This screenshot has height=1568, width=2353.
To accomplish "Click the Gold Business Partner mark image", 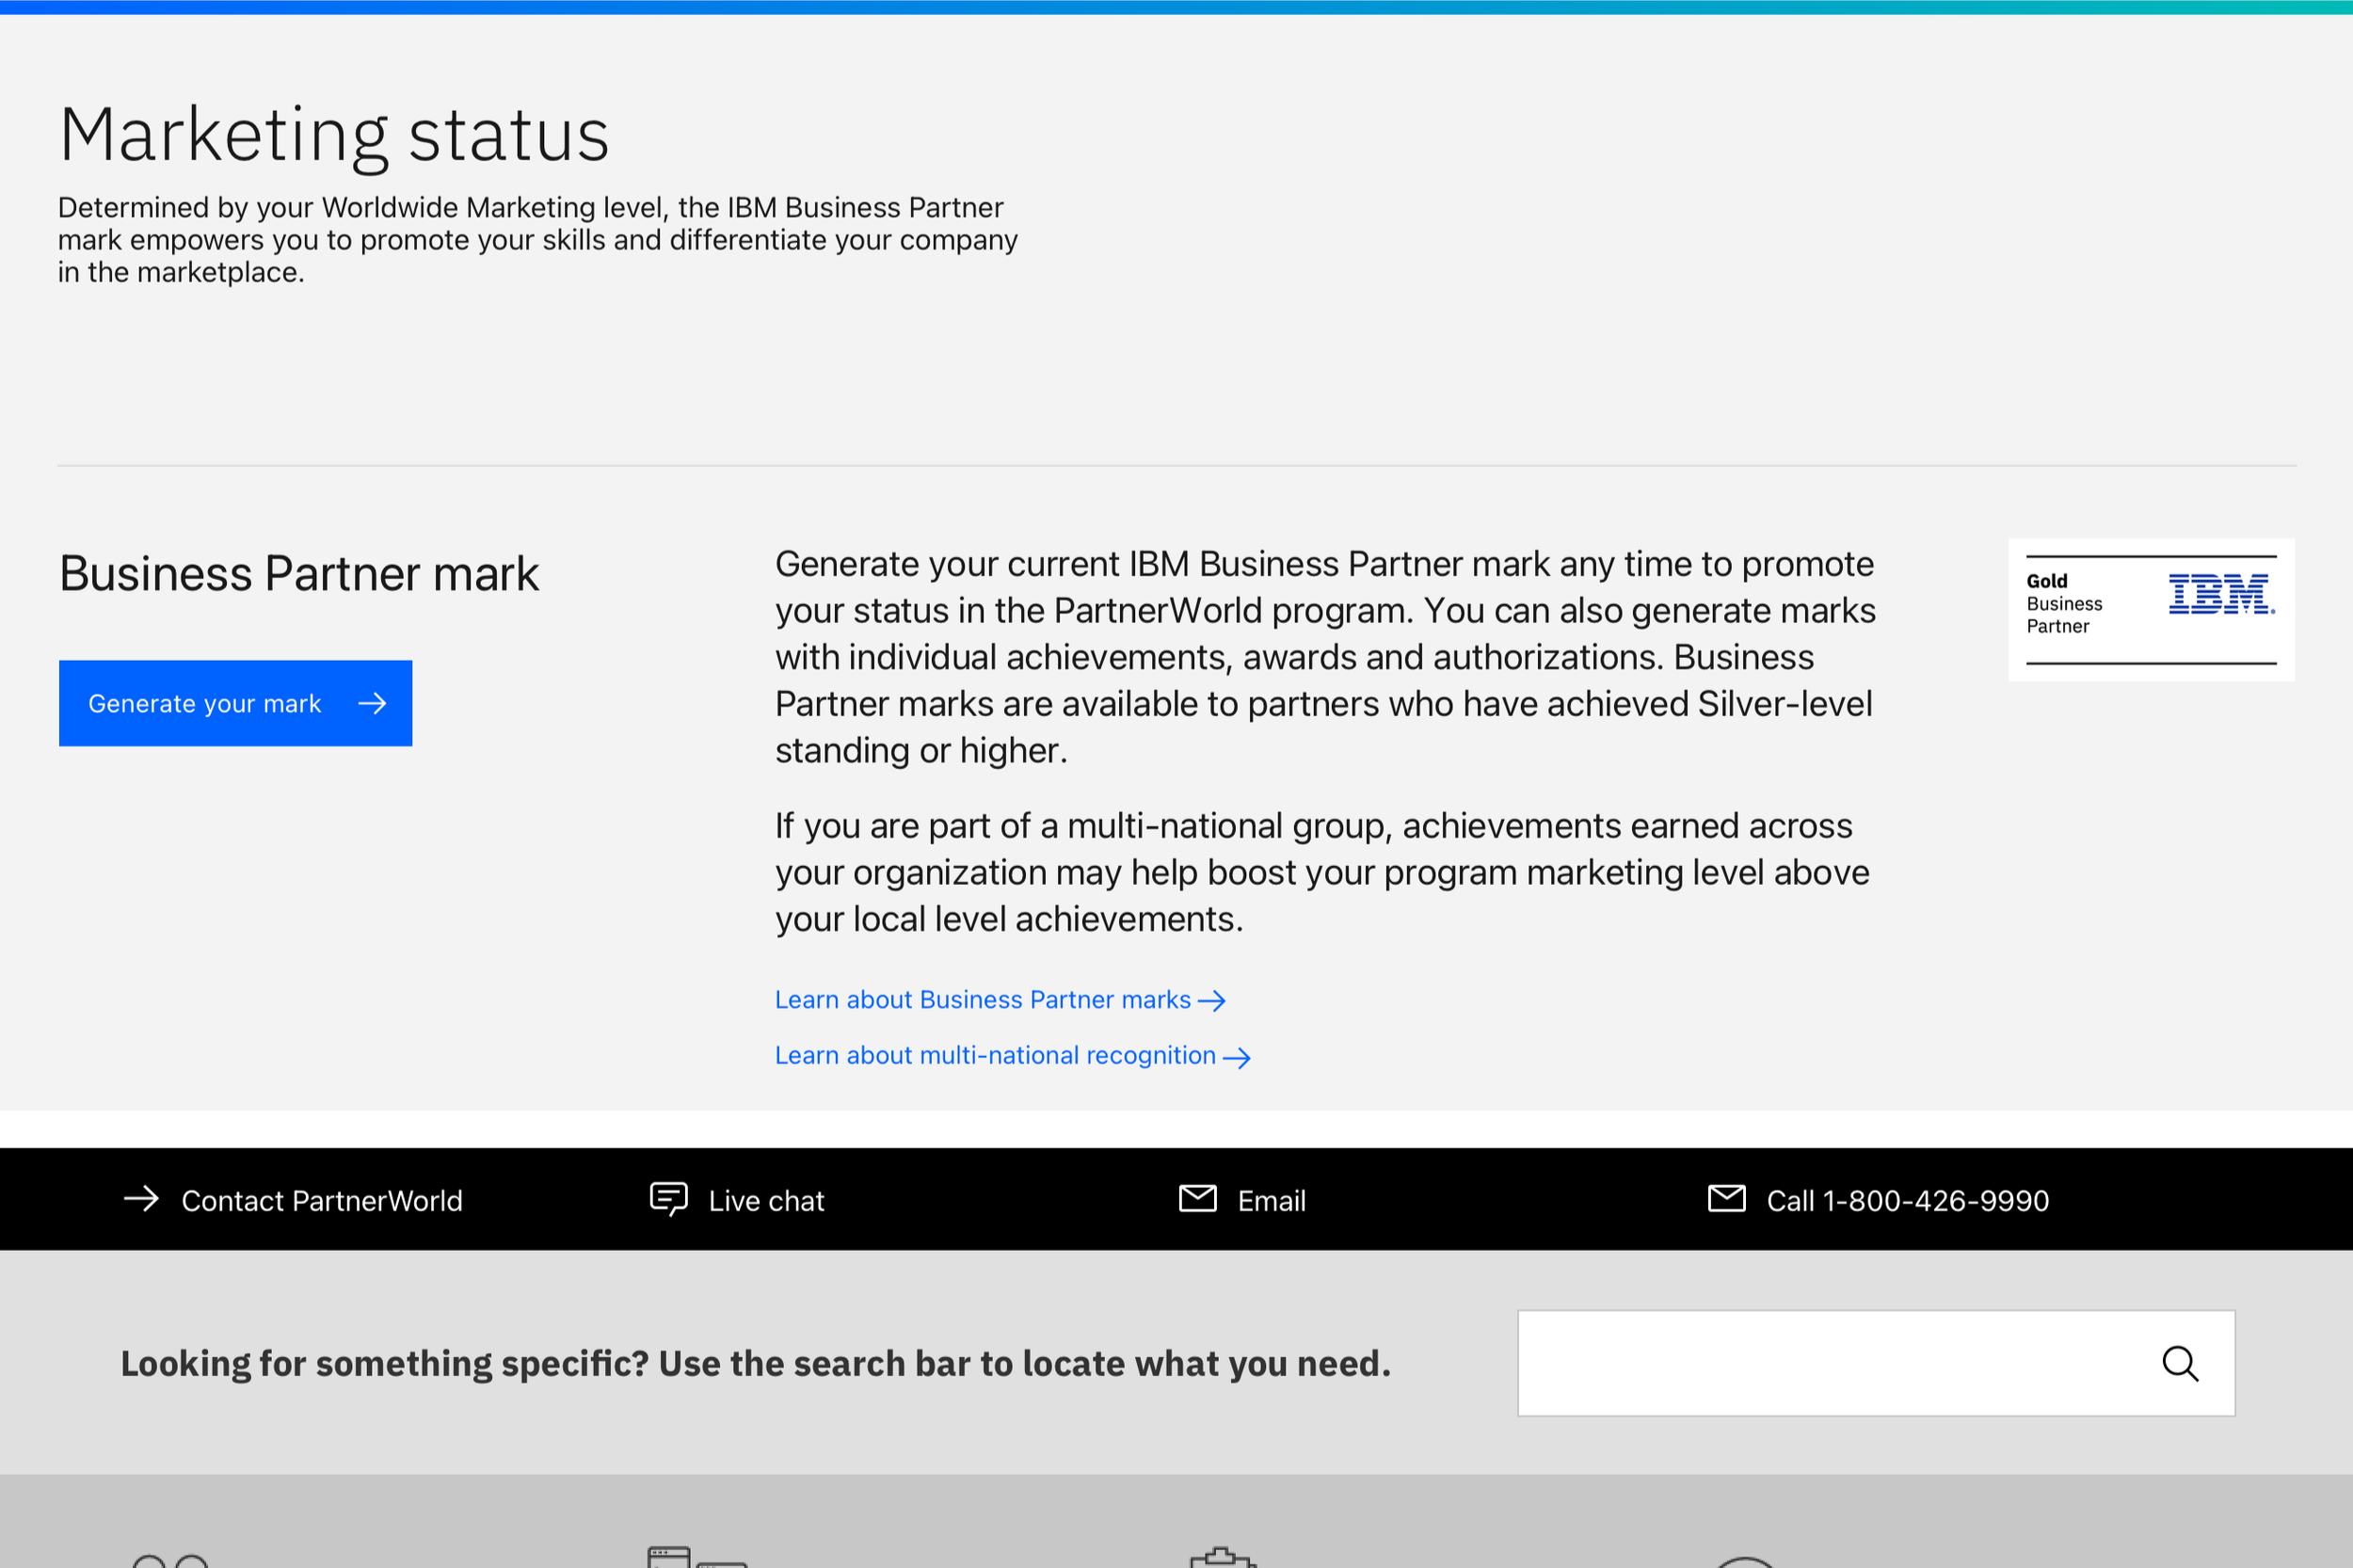I will click(x=2151, y=610).
